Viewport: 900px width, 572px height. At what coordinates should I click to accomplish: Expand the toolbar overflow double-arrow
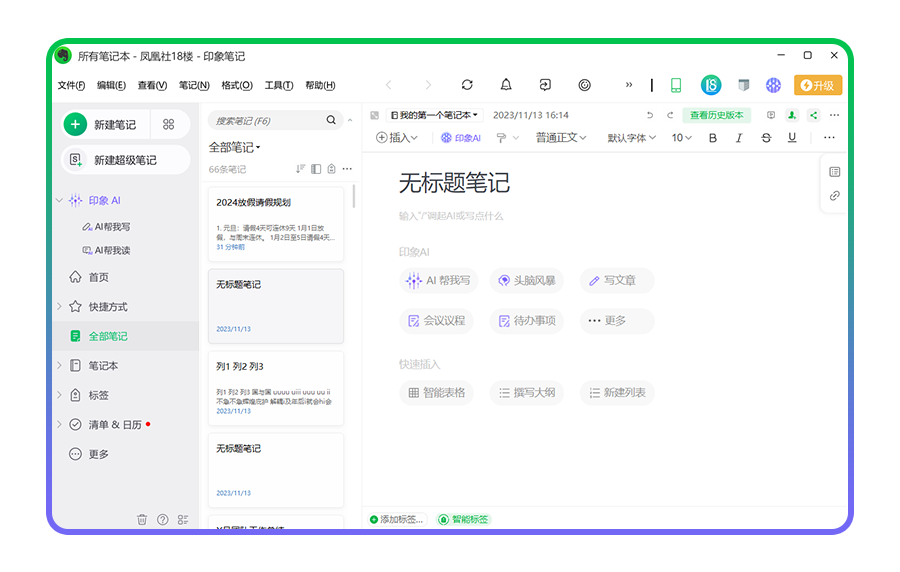[629, 85]
